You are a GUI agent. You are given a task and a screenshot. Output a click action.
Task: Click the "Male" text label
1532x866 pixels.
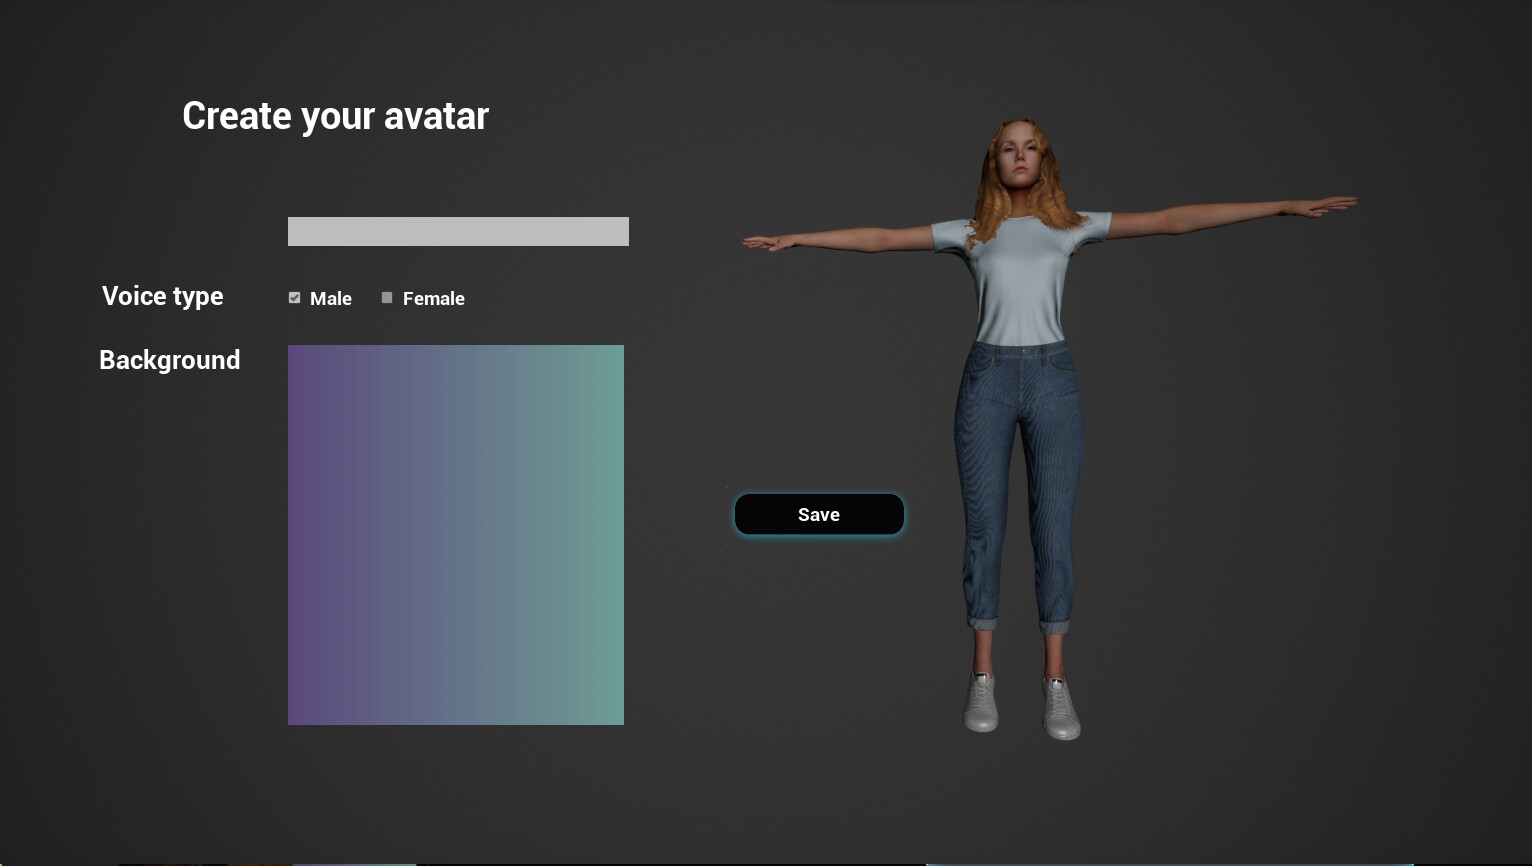(330, 299)
